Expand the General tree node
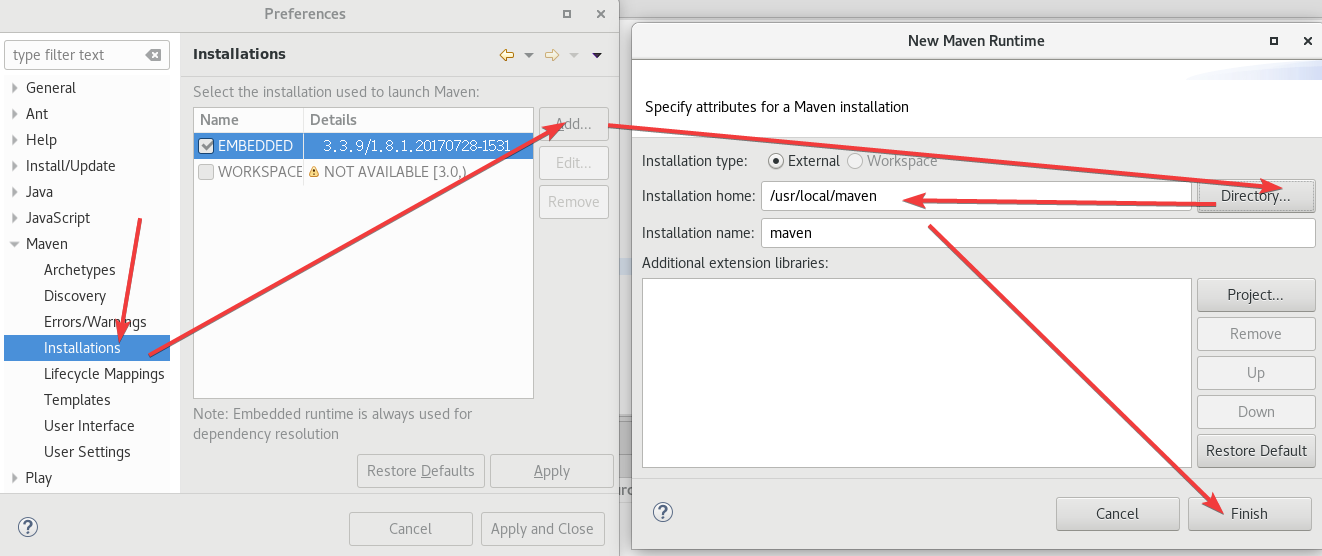This screenshot has height=556, width=1322. tap(14, 88)
